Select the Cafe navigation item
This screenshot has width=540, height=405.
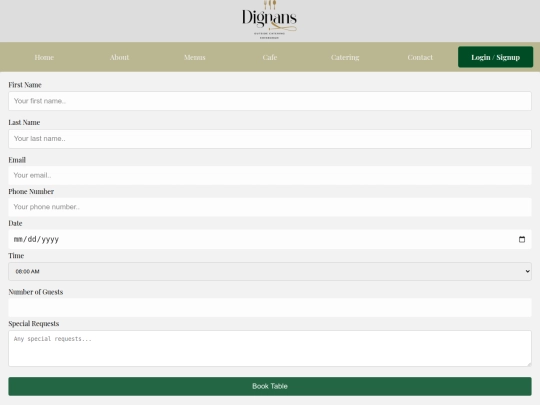click(x=270, y=57)
